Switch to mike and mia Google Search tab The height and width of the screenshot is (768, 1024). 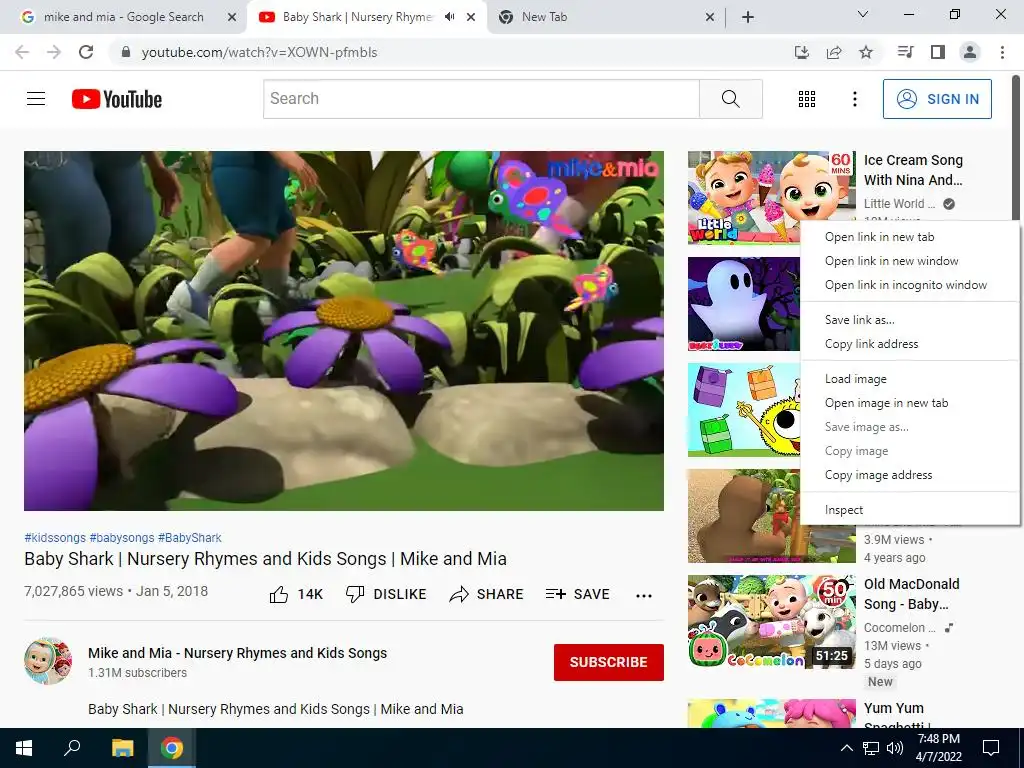123,17
